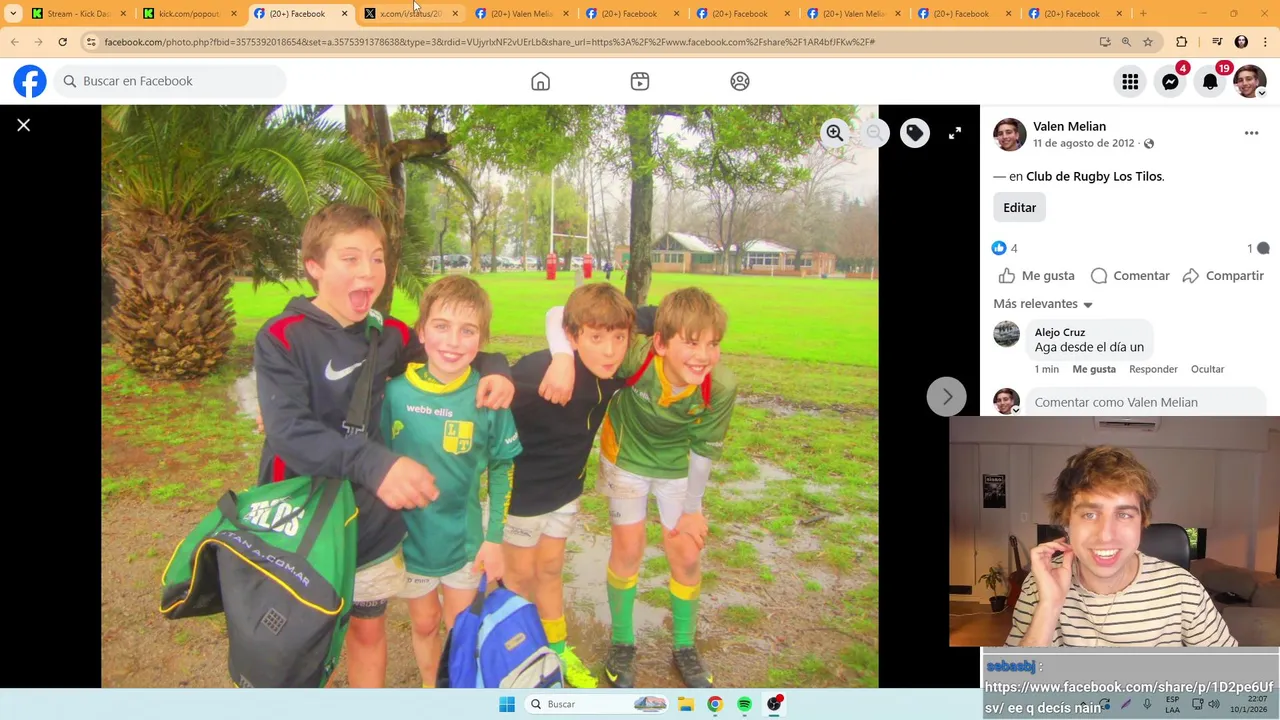Open the circular face icon in top navigation
The height and width of the screenshot is (720, 1280).
(740, 81)
